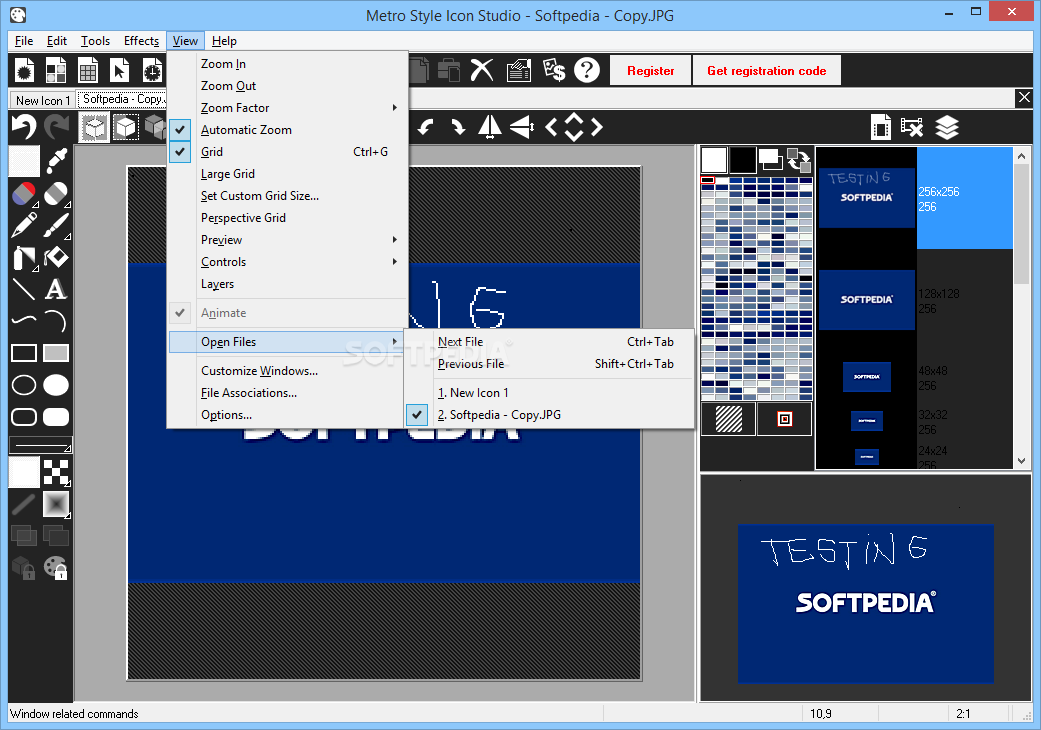The height and width of the screenshot is (730, 1041).
Task: Click the swap foreground/background colors icon
Action: (799, 160)
